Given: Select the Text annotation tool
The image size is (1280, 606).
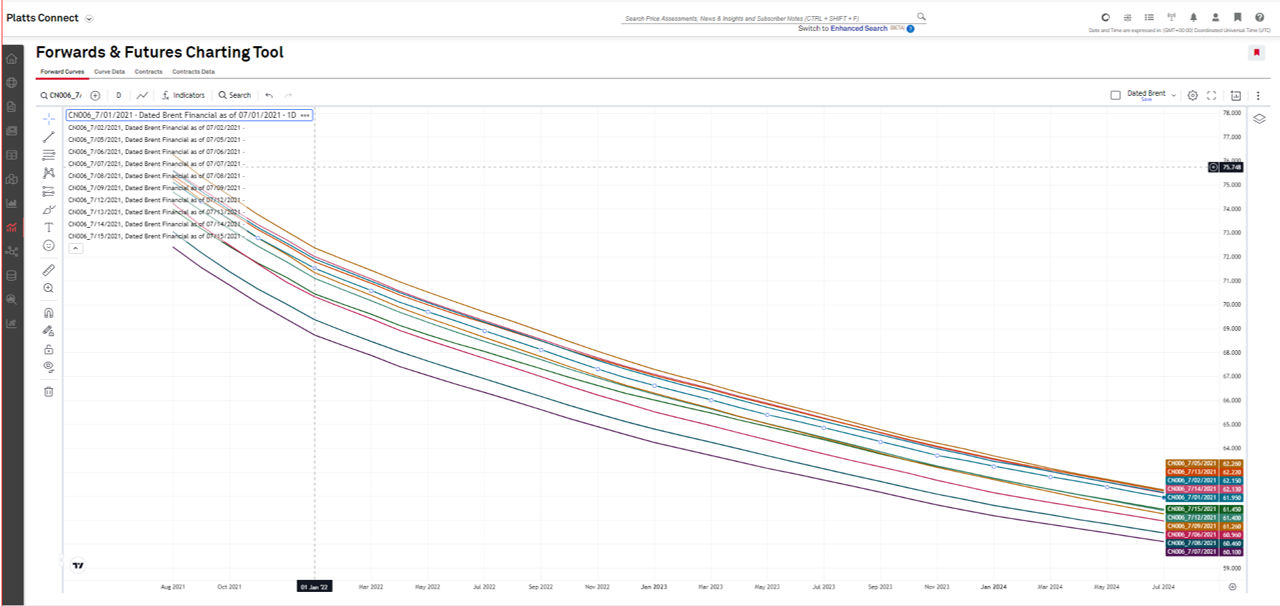Looking at the screenshot, I should [48, 227].
